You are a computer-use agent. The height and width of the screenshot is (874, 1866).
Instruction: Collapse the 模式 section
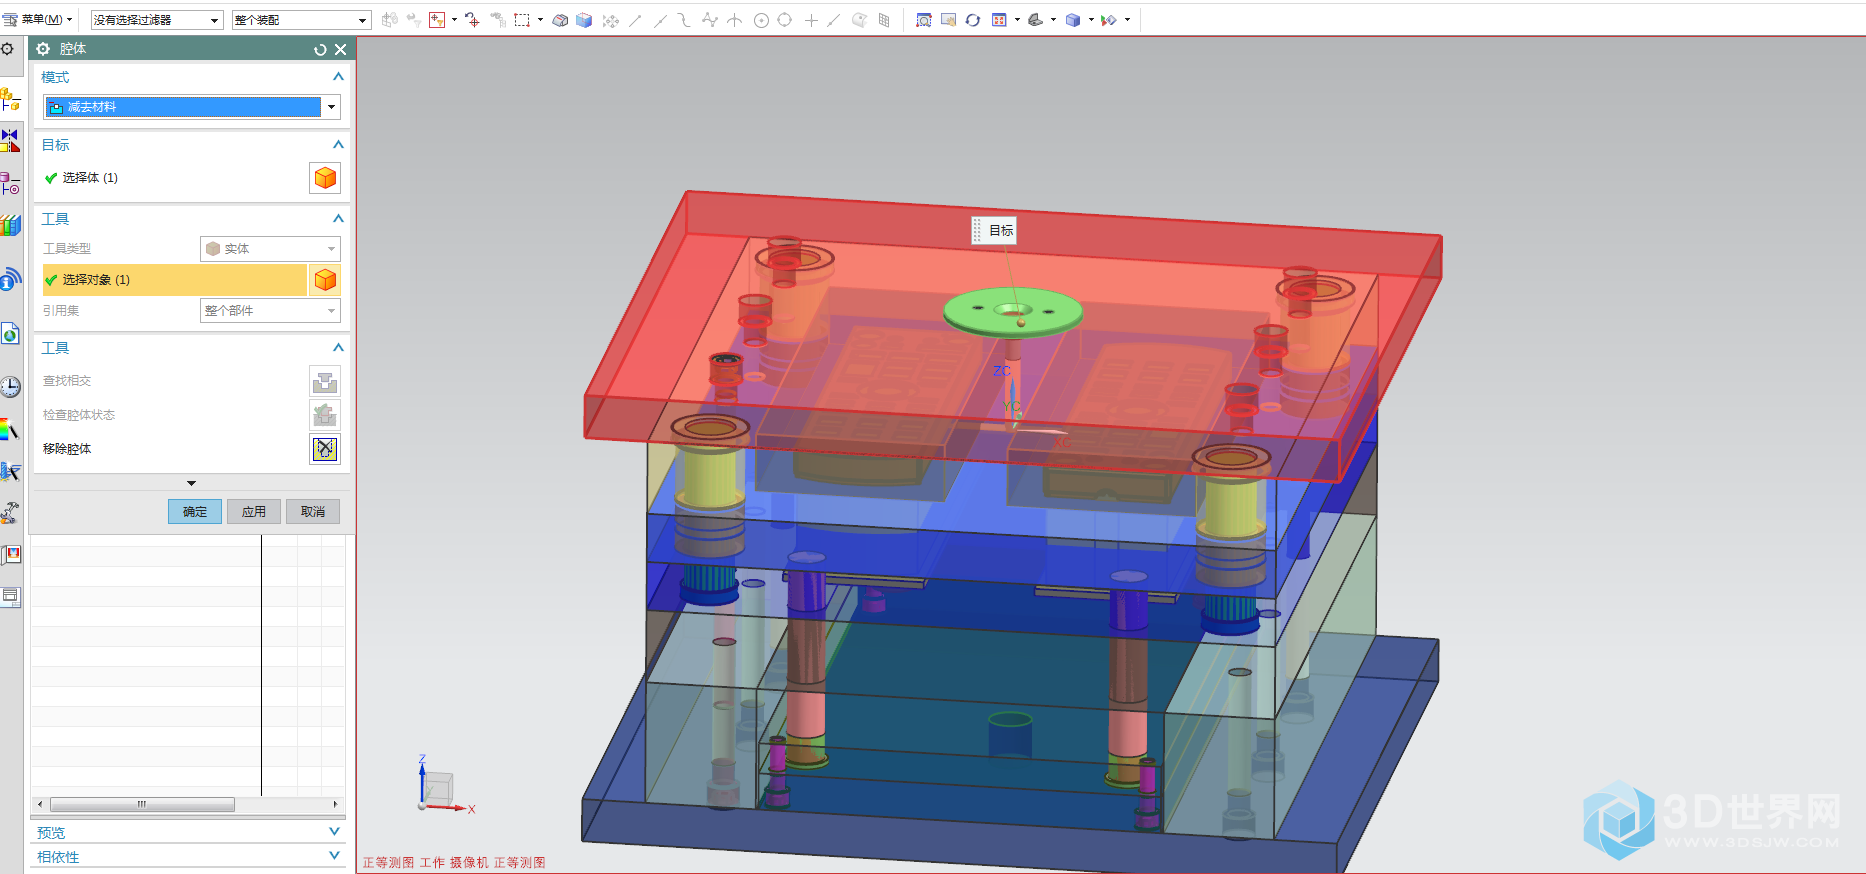pyautogui.click(x=338, y=77)
